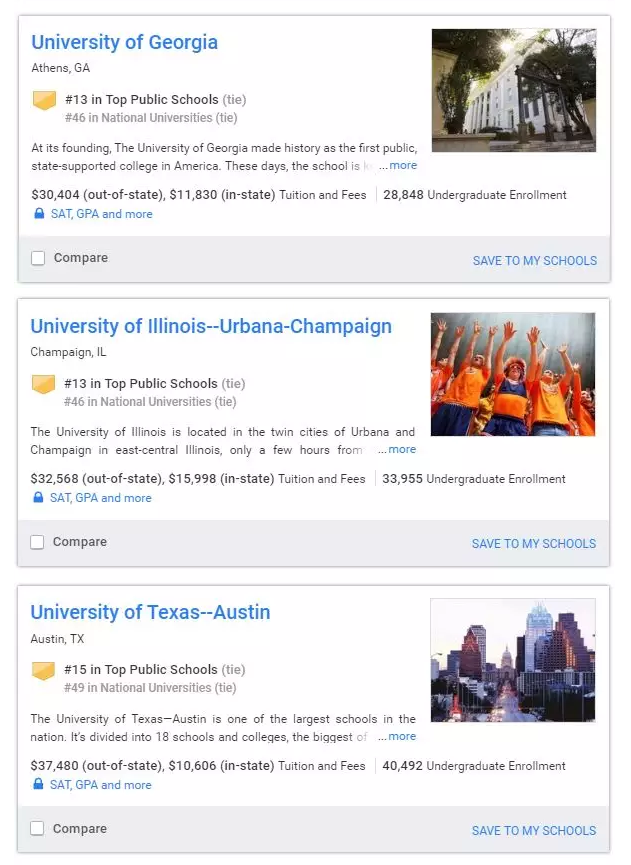Click $32,568 out-of-state tuition figure
This screenshot has width=631, height=865.
(x=97, y=479)
